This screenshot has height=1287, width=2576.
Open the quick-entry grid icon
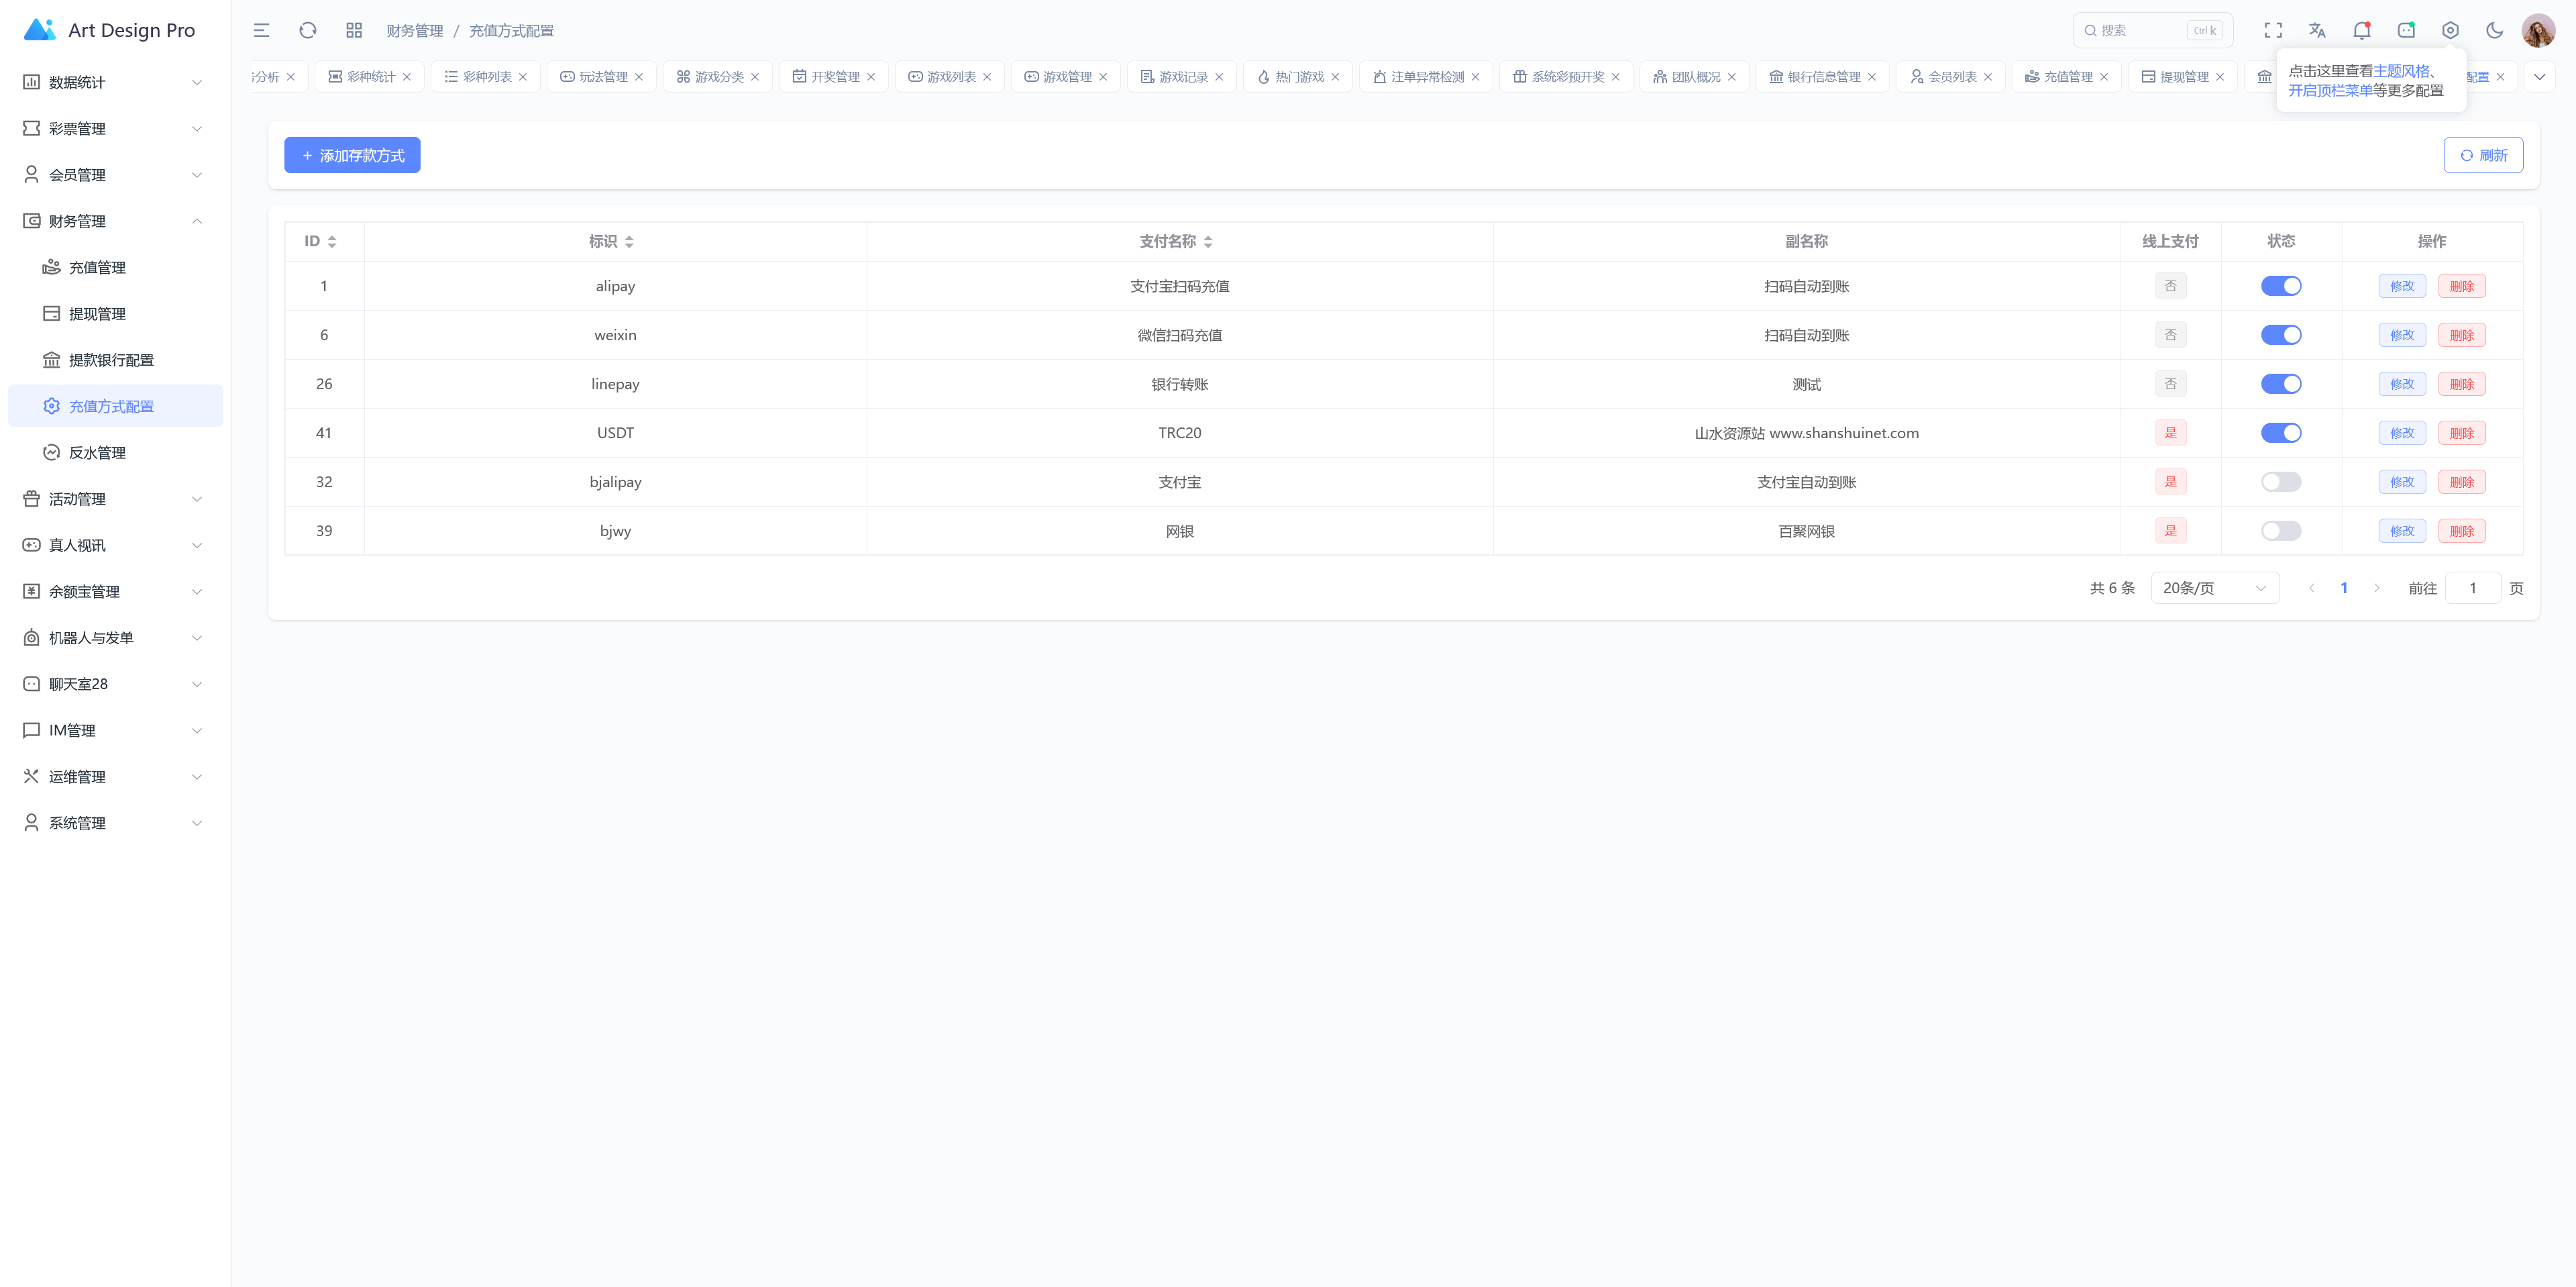point(354,30)
